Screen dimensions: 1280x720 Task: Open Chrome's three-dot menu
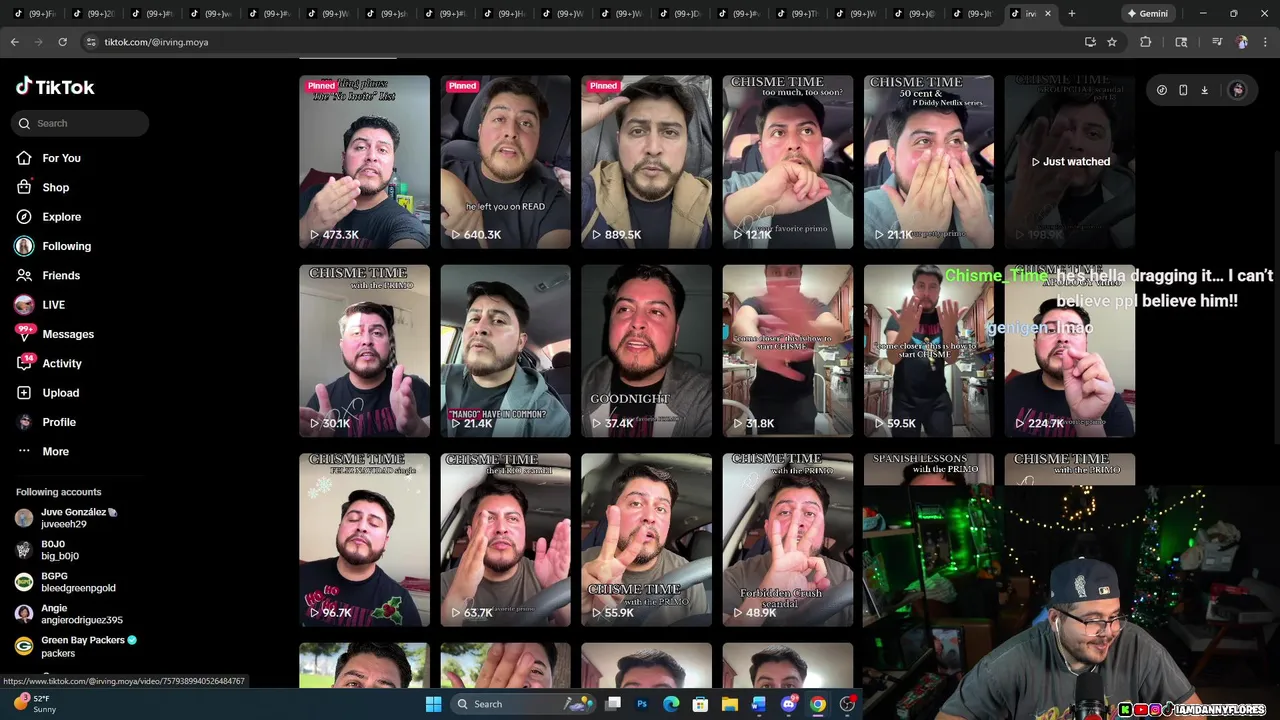pyautogui.click(x=1266, y=42)
